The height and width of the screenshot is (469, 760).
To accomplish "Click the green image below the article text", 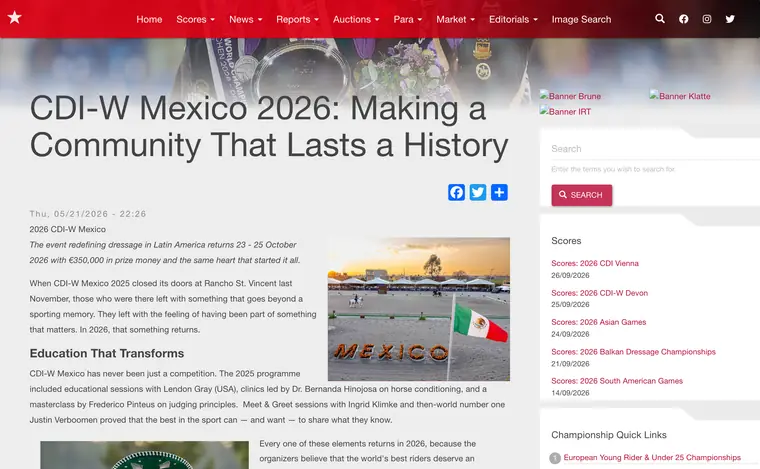I will (144, 455).
